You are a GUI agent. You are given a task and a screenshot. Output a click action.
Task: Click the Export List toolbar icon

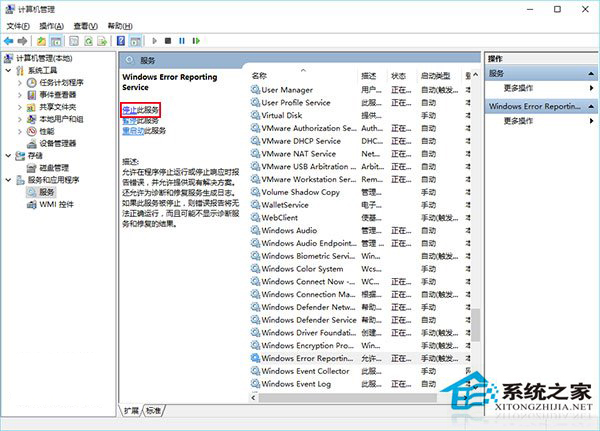point(102,41)
